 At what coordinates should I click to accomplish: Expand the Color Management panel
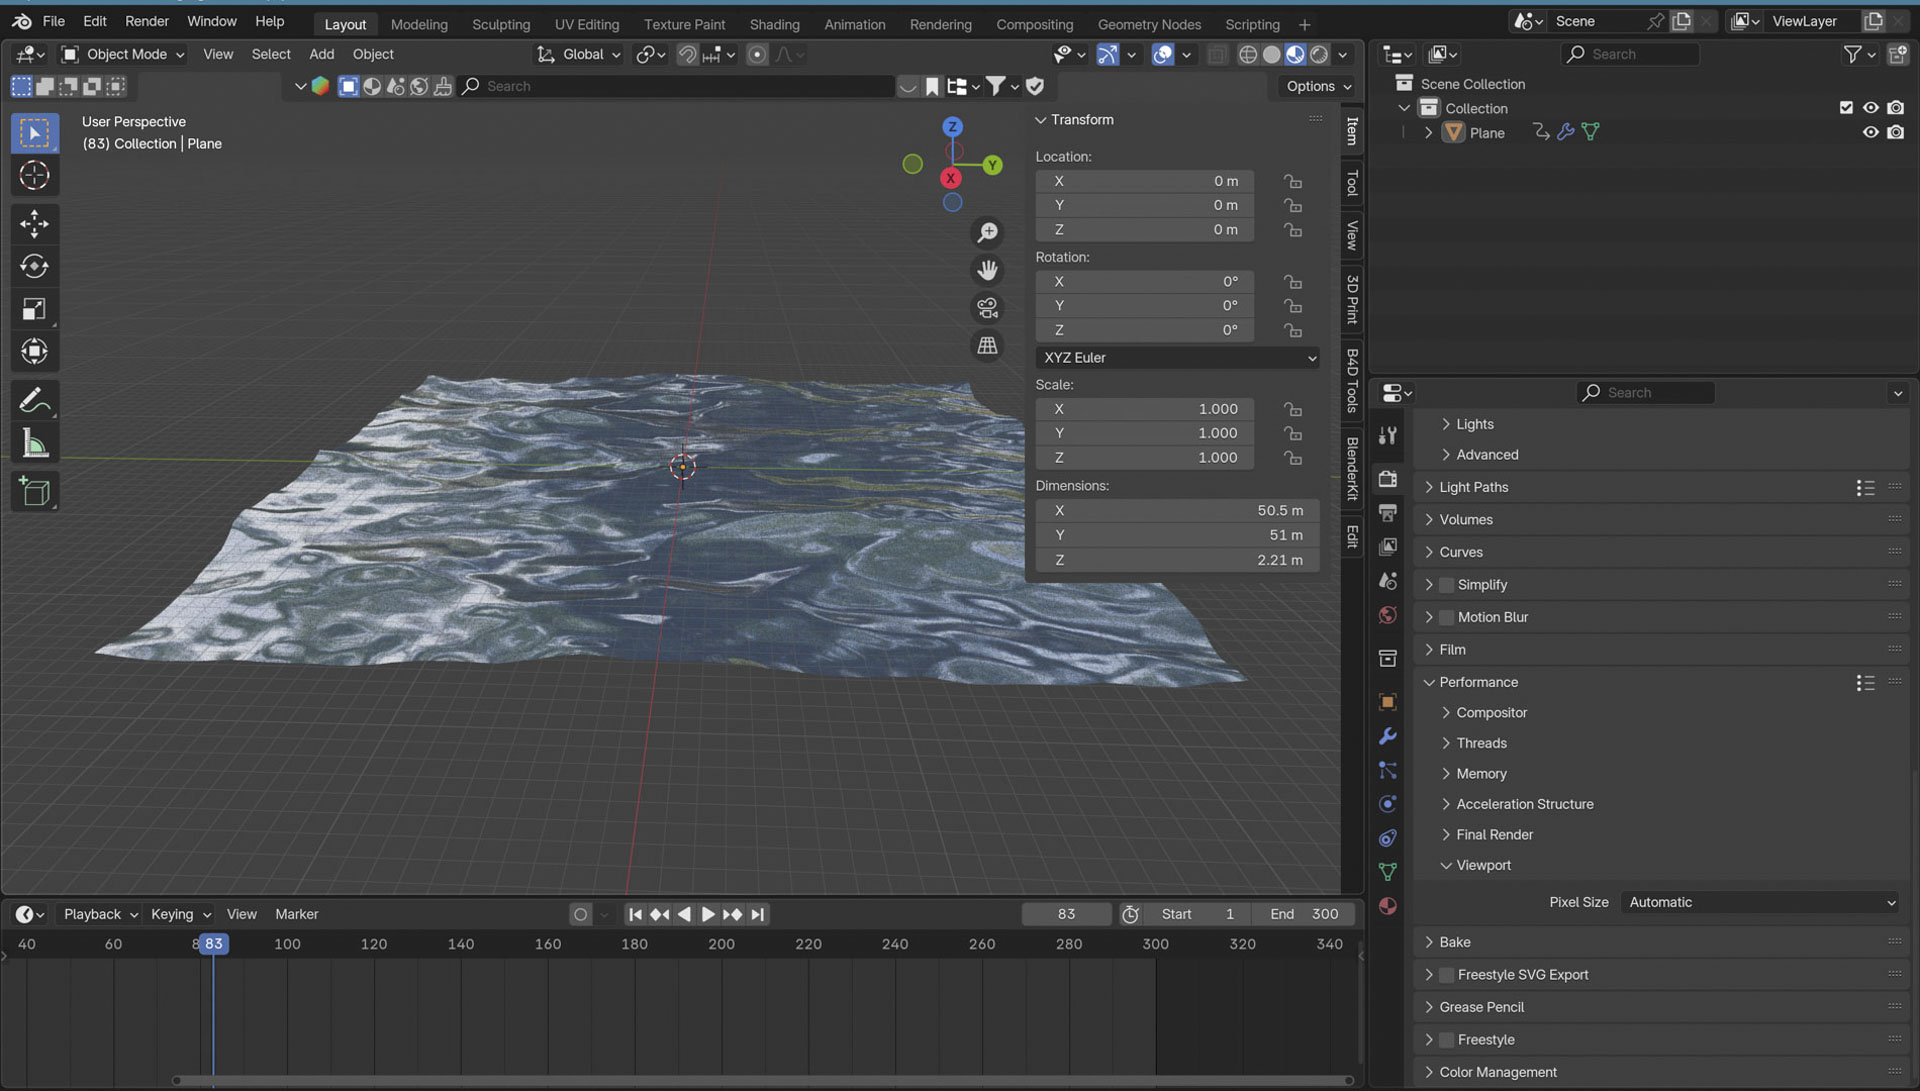click(x=1429, y=1072)
